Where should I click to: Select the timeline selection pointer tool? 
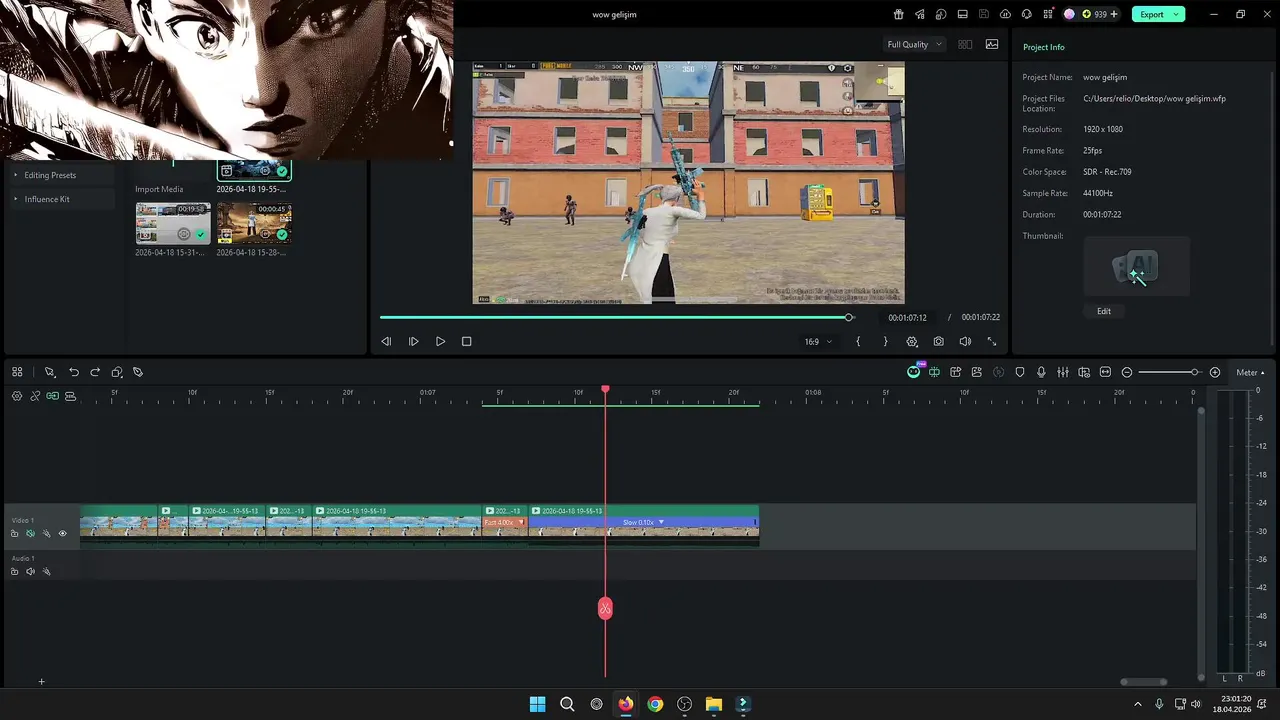coord(49,372)
